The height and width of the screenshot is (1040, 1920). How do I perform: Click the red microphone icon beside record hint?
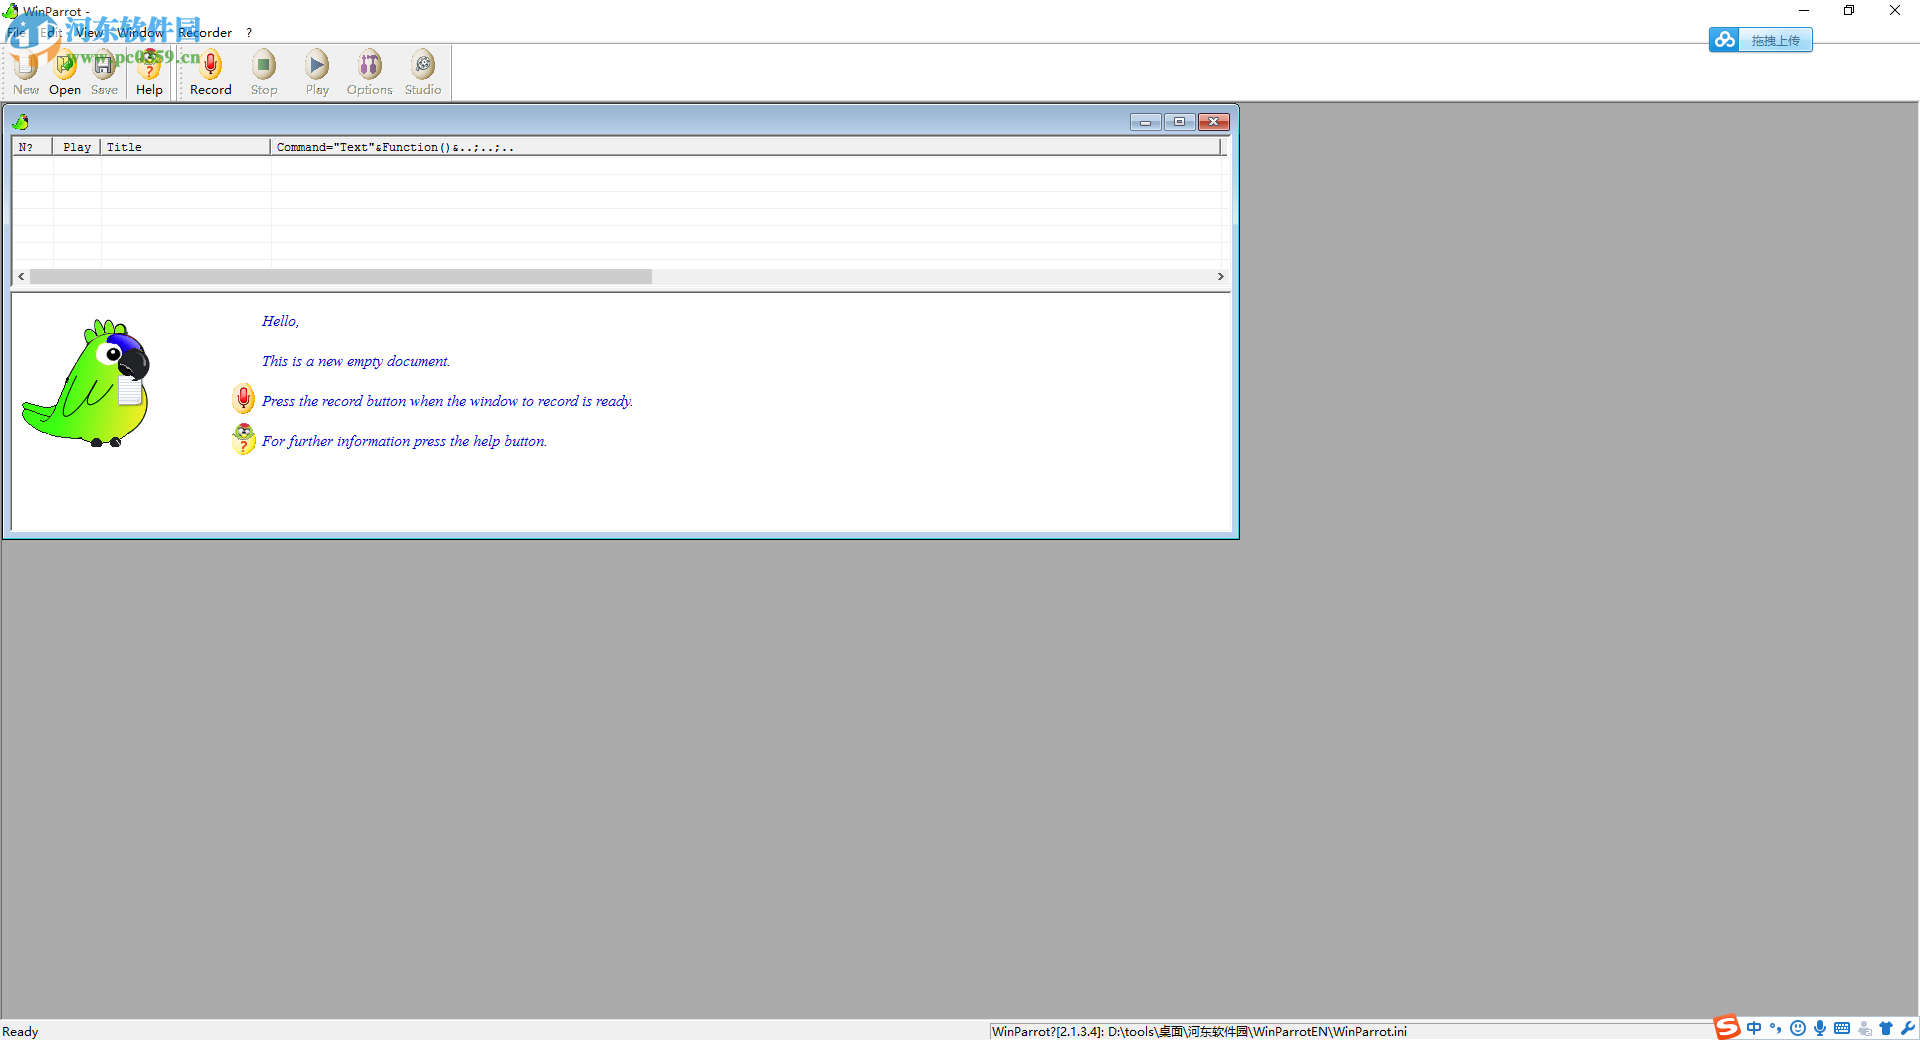243,399
